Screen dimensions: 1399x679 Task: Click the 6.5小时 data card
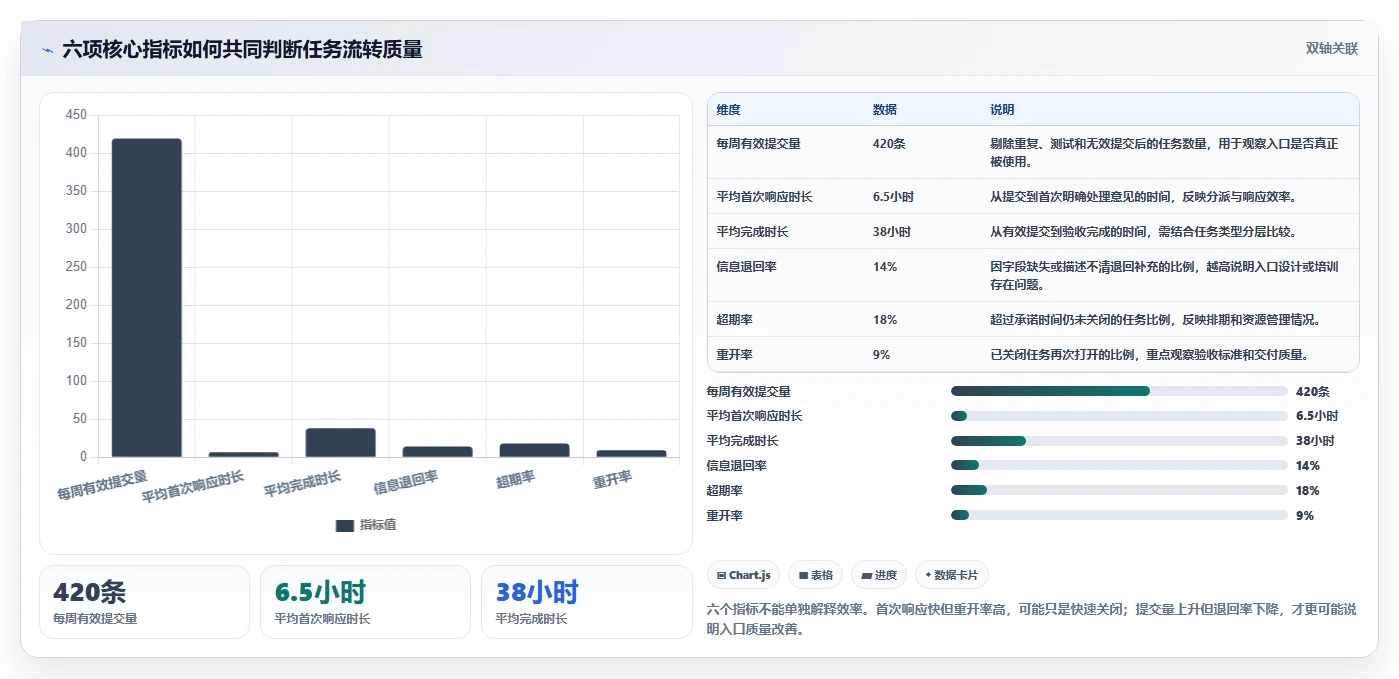tap(365, 602)
